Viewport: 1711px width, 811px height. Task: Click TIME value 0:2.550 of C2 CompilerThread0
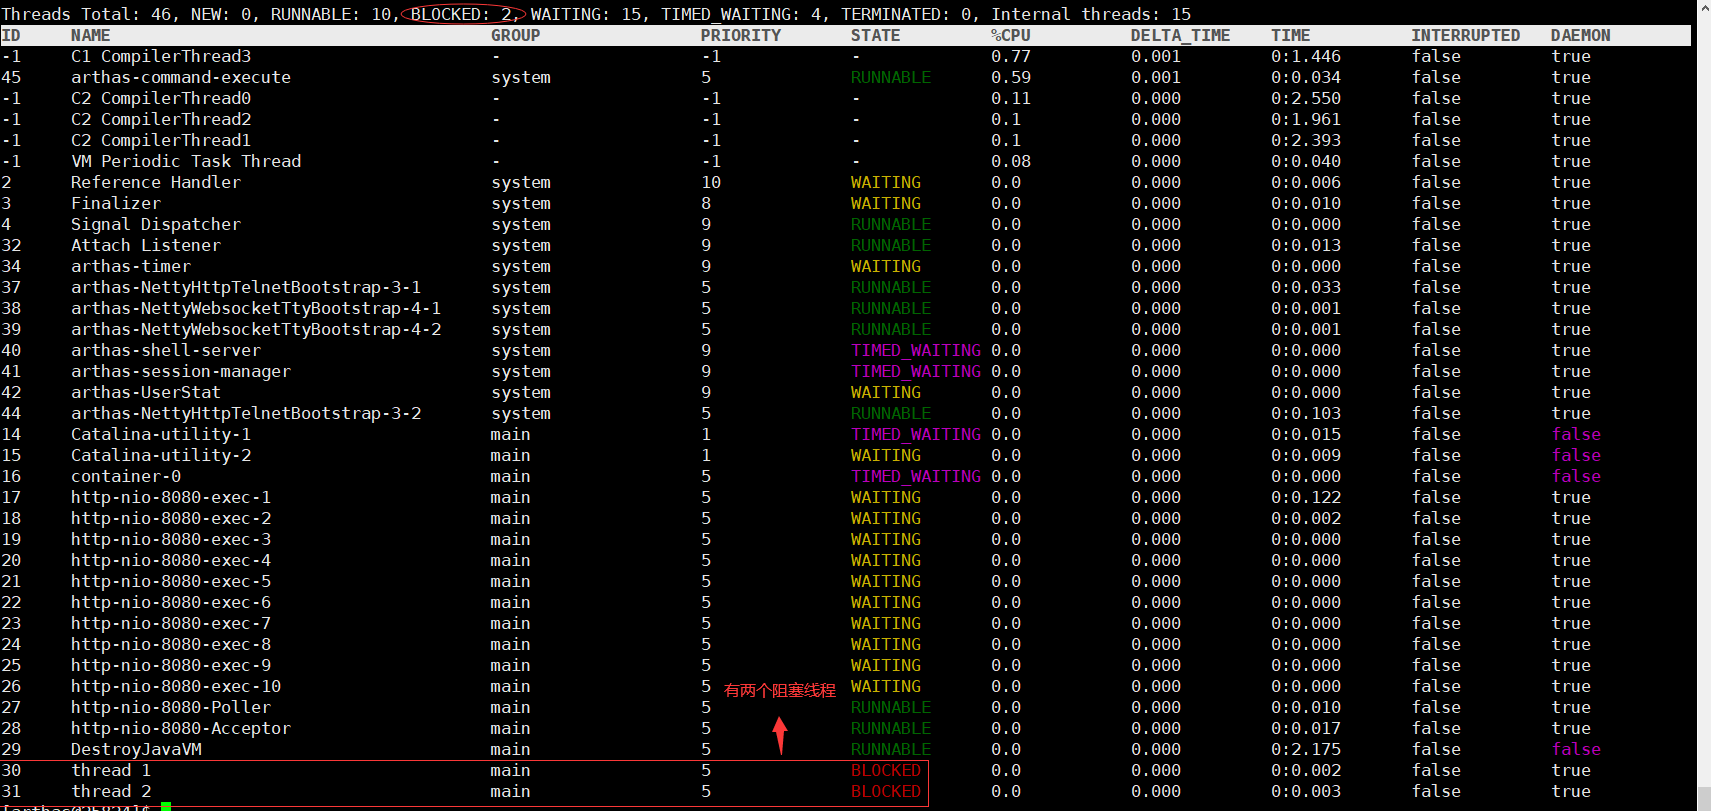[1306, 98]
